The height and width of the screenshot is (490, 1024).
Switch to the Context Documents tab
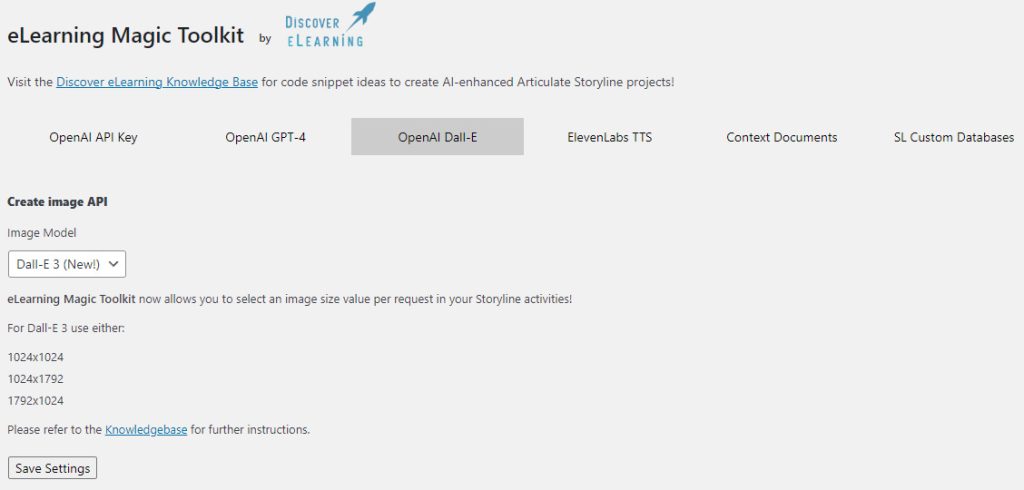pos(781,137)
